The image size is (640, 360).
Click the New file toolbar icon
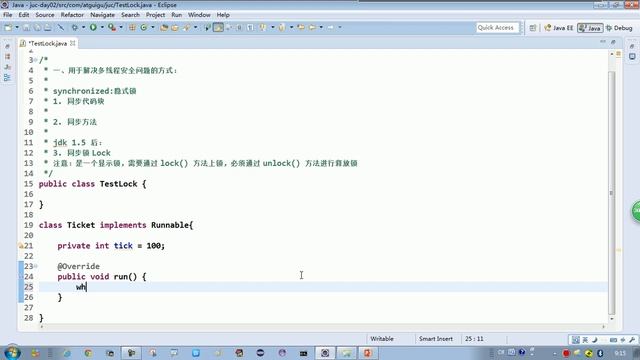pyautogui.click(x=8, y=27)
